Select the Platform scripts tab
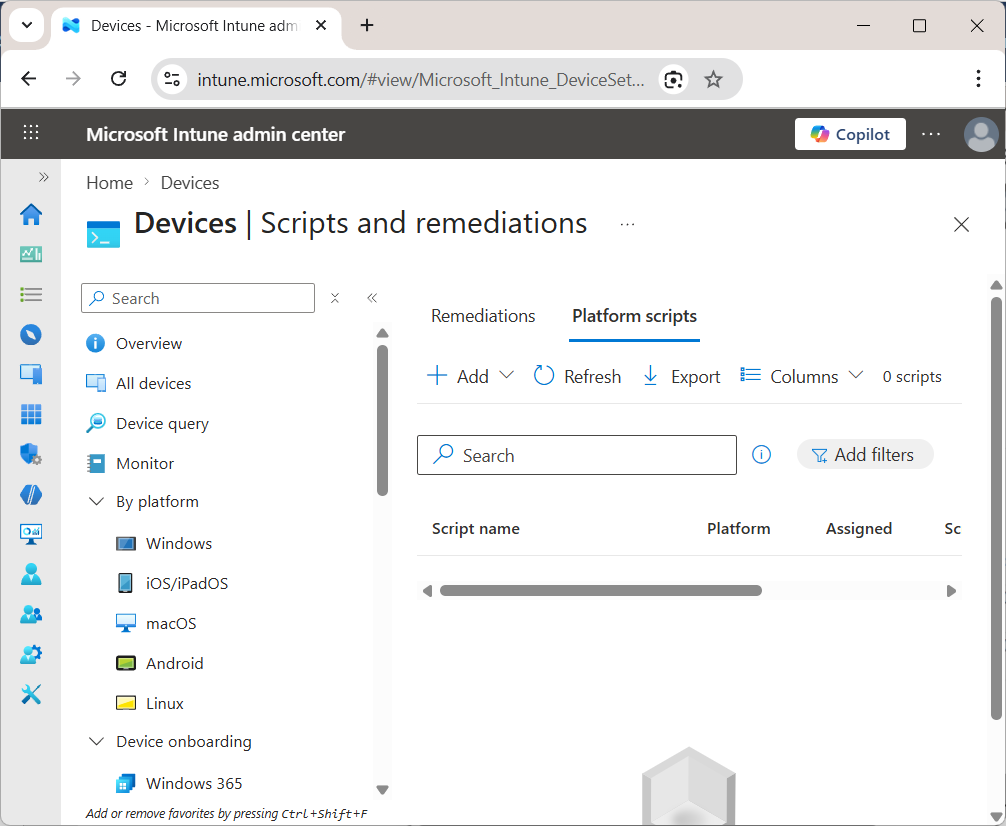Viewport: 1006px width, 826px height. (x=634, y=316)
